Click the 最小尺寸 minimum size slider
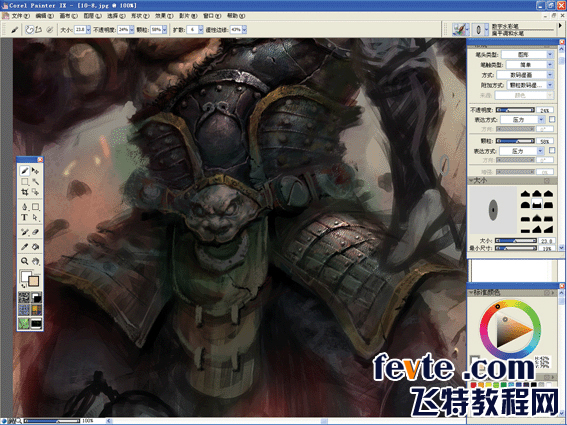This screenshot has height=425, width=567. pyautogui.click(x=515, y=248)
